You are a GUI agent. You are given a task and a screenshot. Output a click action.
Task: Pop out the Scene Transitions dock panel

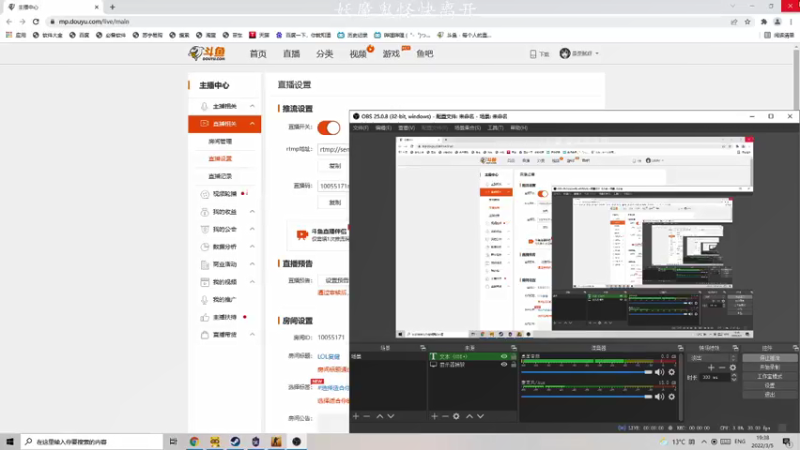point(735,348)
